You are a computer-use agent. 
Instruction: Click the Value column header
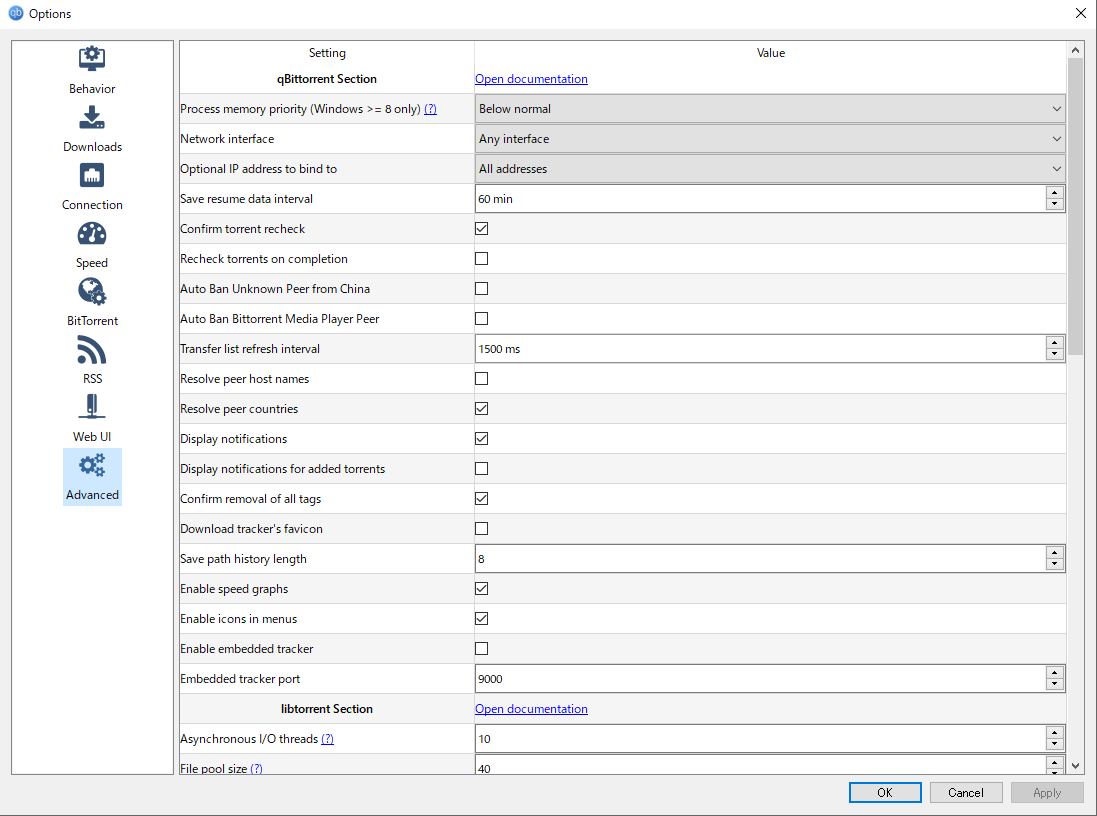tap(770, 53)
